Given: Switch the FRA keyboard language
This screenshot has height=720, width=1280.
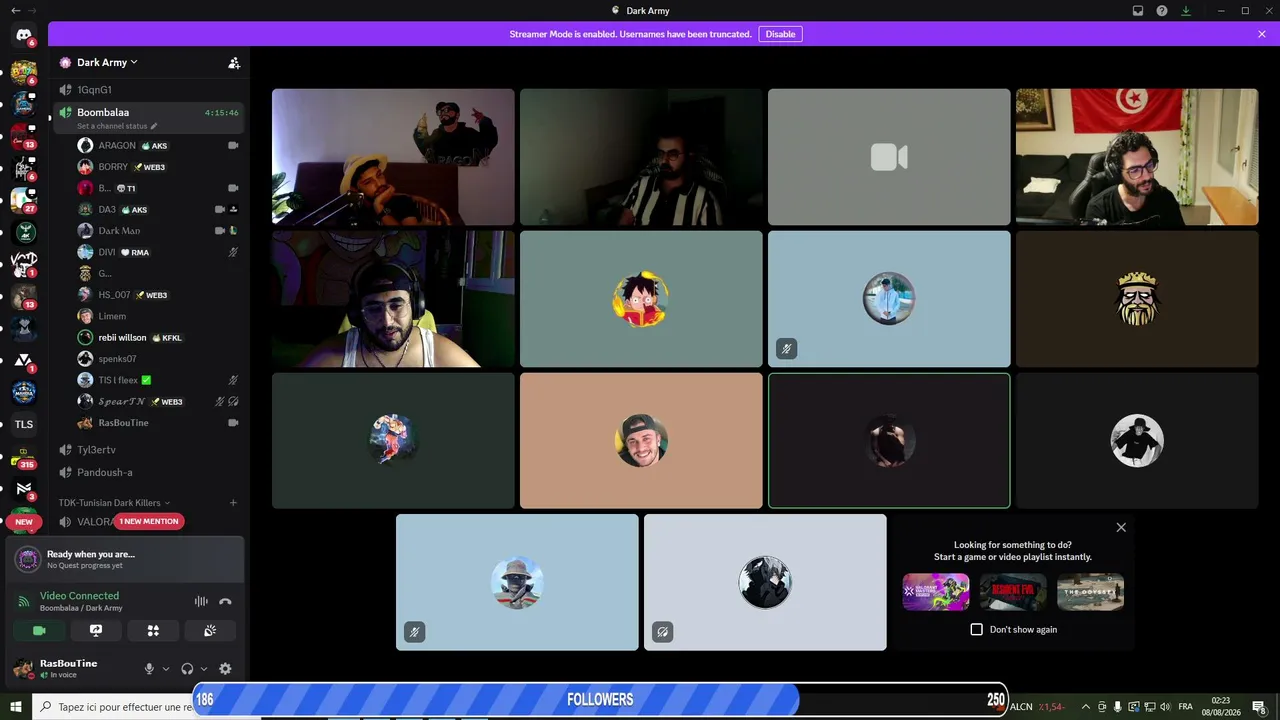Looking at the screenshot, I should click(1186, 707).
